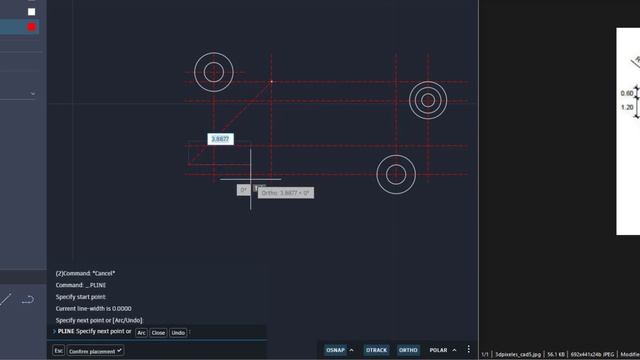Click the 0° angle input box near the cursor

(x=244, y=190)
